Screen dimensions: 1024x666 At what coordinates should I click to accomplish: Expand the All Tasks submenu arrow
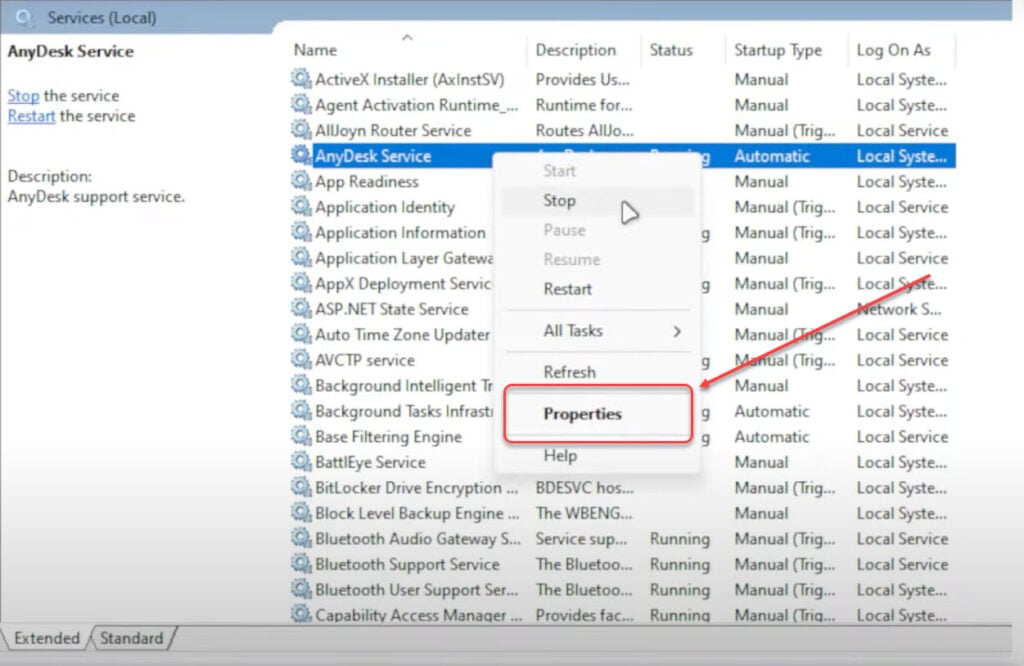(x=677, y=331)
